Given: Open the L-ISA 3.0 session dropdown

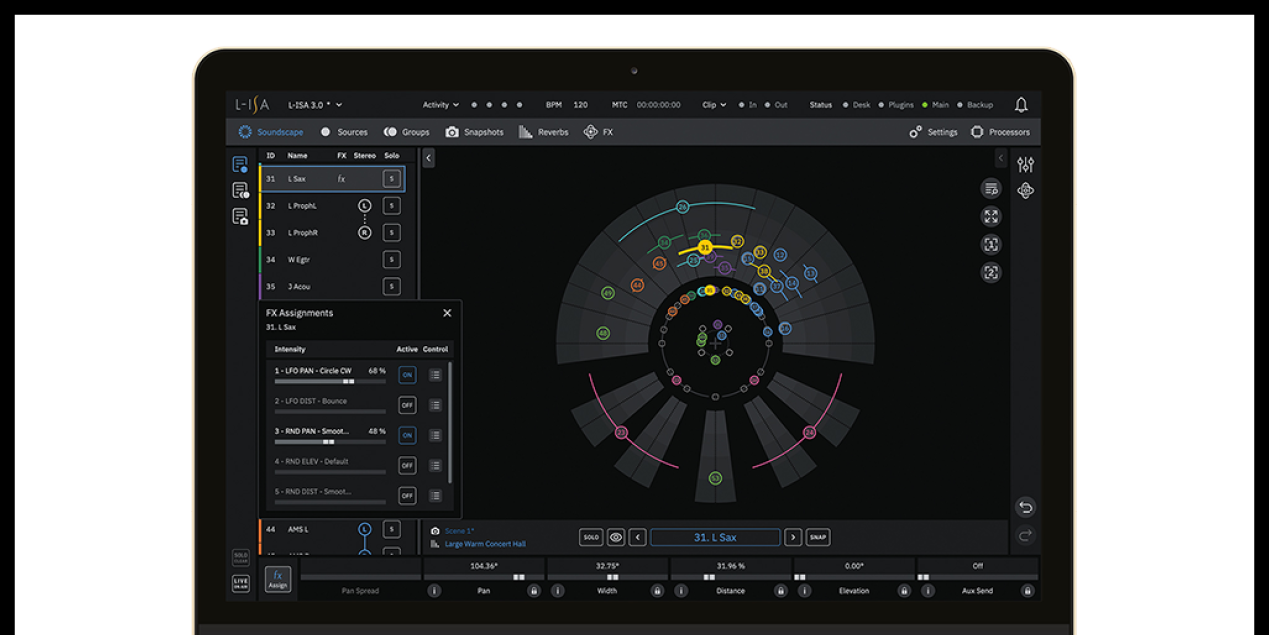Looking at the screenshot, I should click(x=315, y=105).
